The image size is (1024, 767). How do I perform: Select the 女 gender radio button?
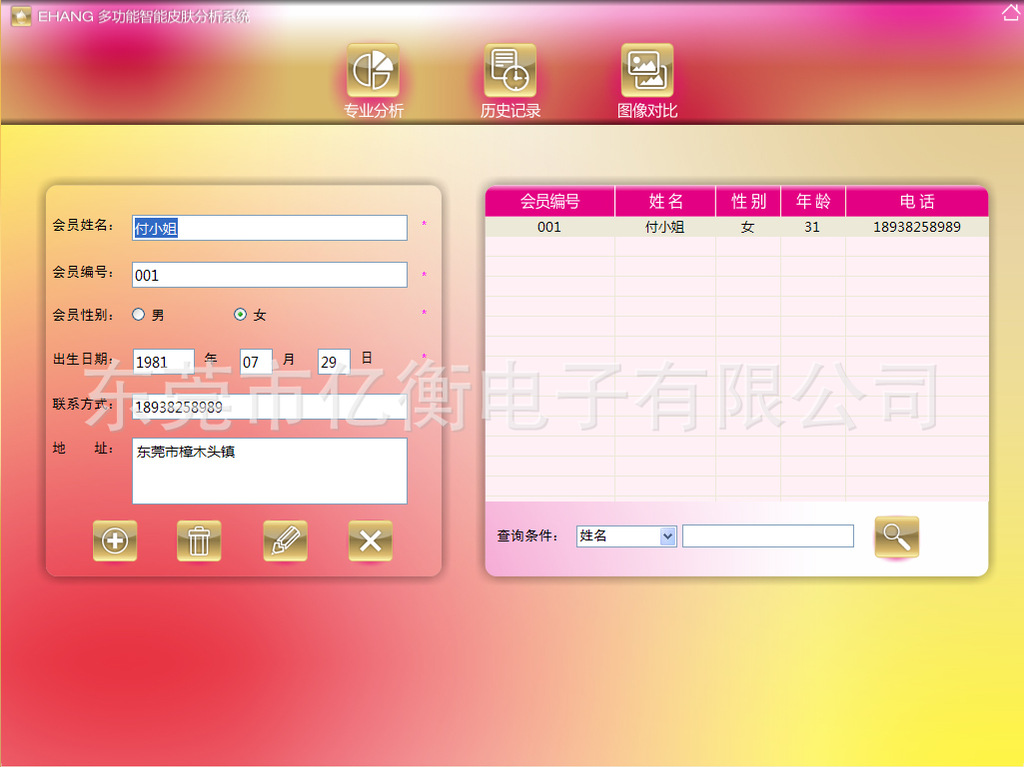point(240,315)
